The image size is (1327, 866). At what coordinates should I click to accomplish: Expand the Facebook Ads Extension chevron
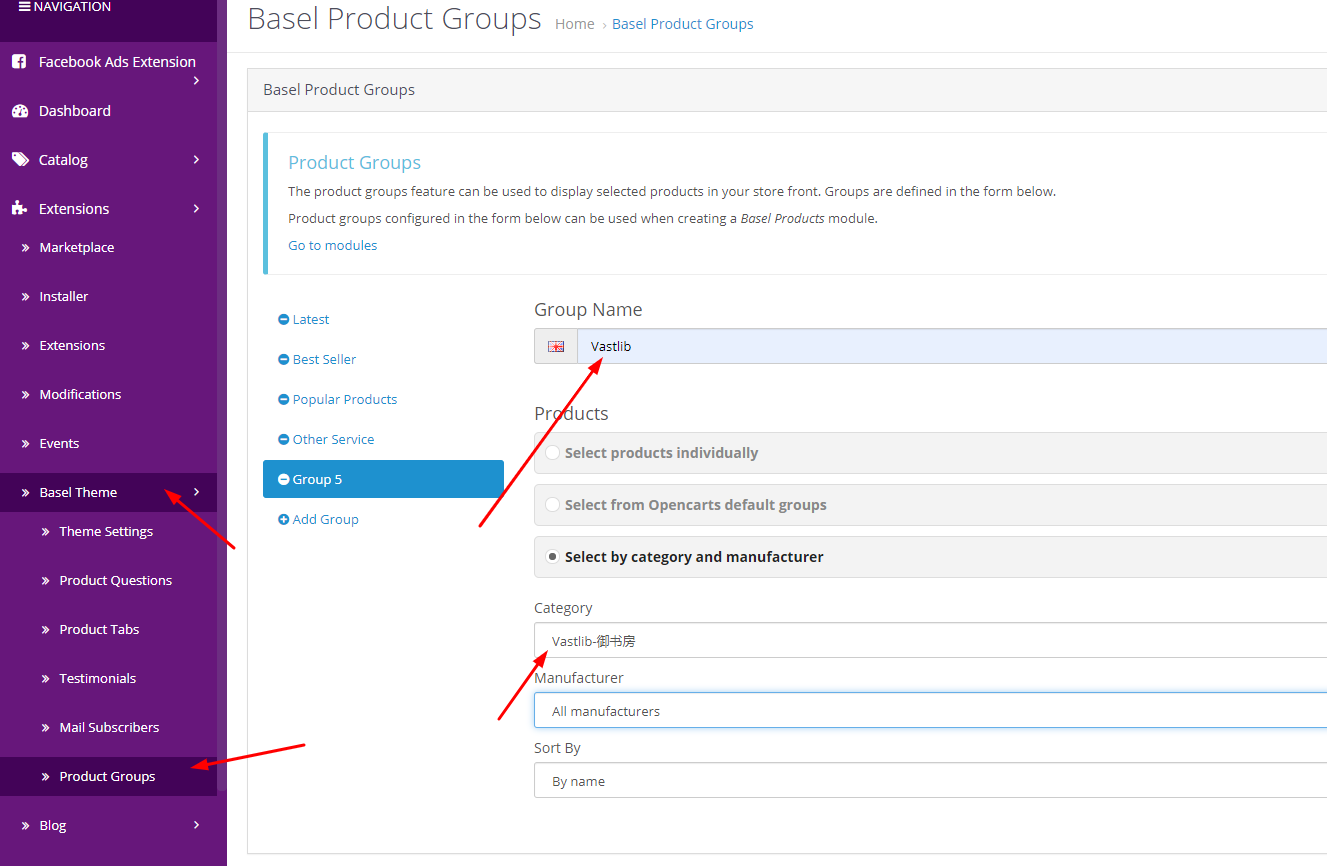196,80
